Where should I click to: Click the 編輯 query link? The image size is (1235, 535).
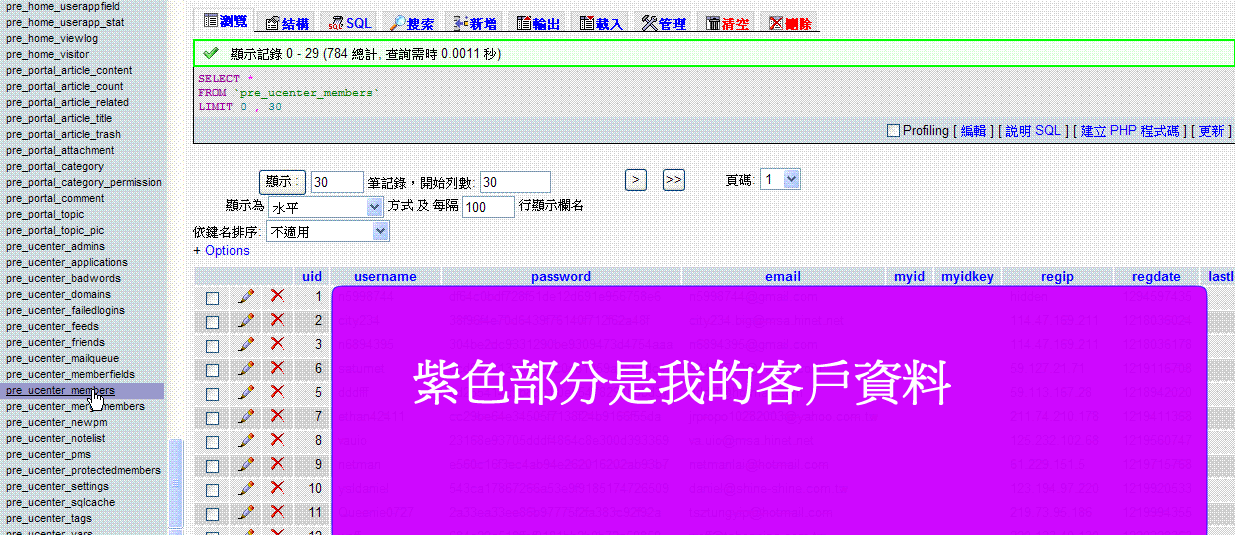click(973, 131)
